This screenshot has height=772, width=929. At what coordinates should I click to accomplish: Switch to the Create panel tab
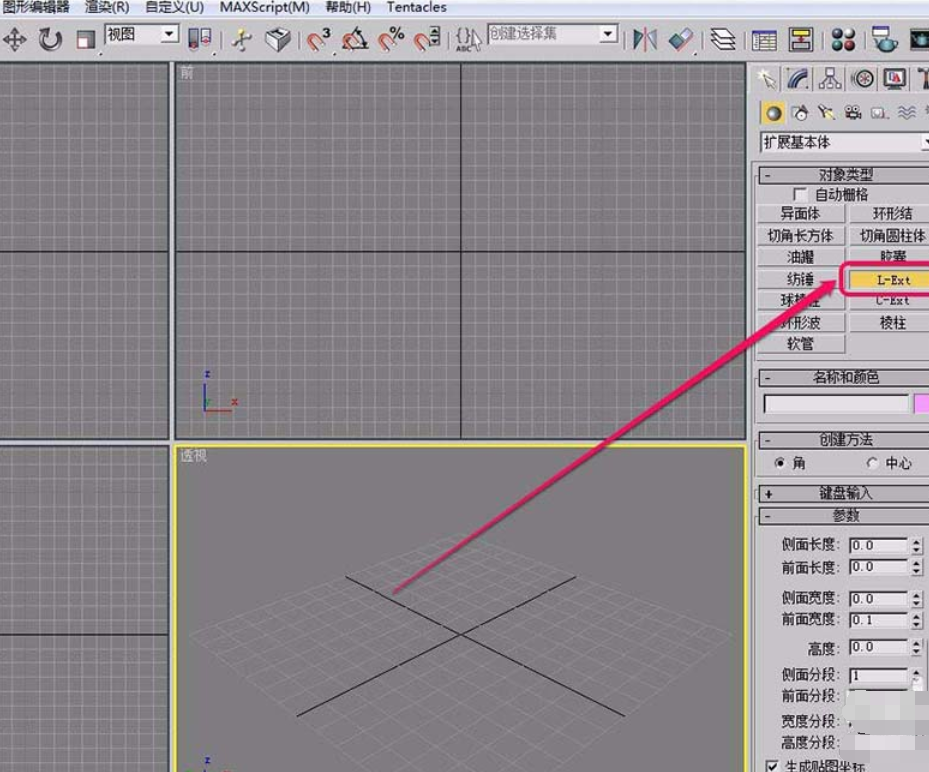point(767,79)
